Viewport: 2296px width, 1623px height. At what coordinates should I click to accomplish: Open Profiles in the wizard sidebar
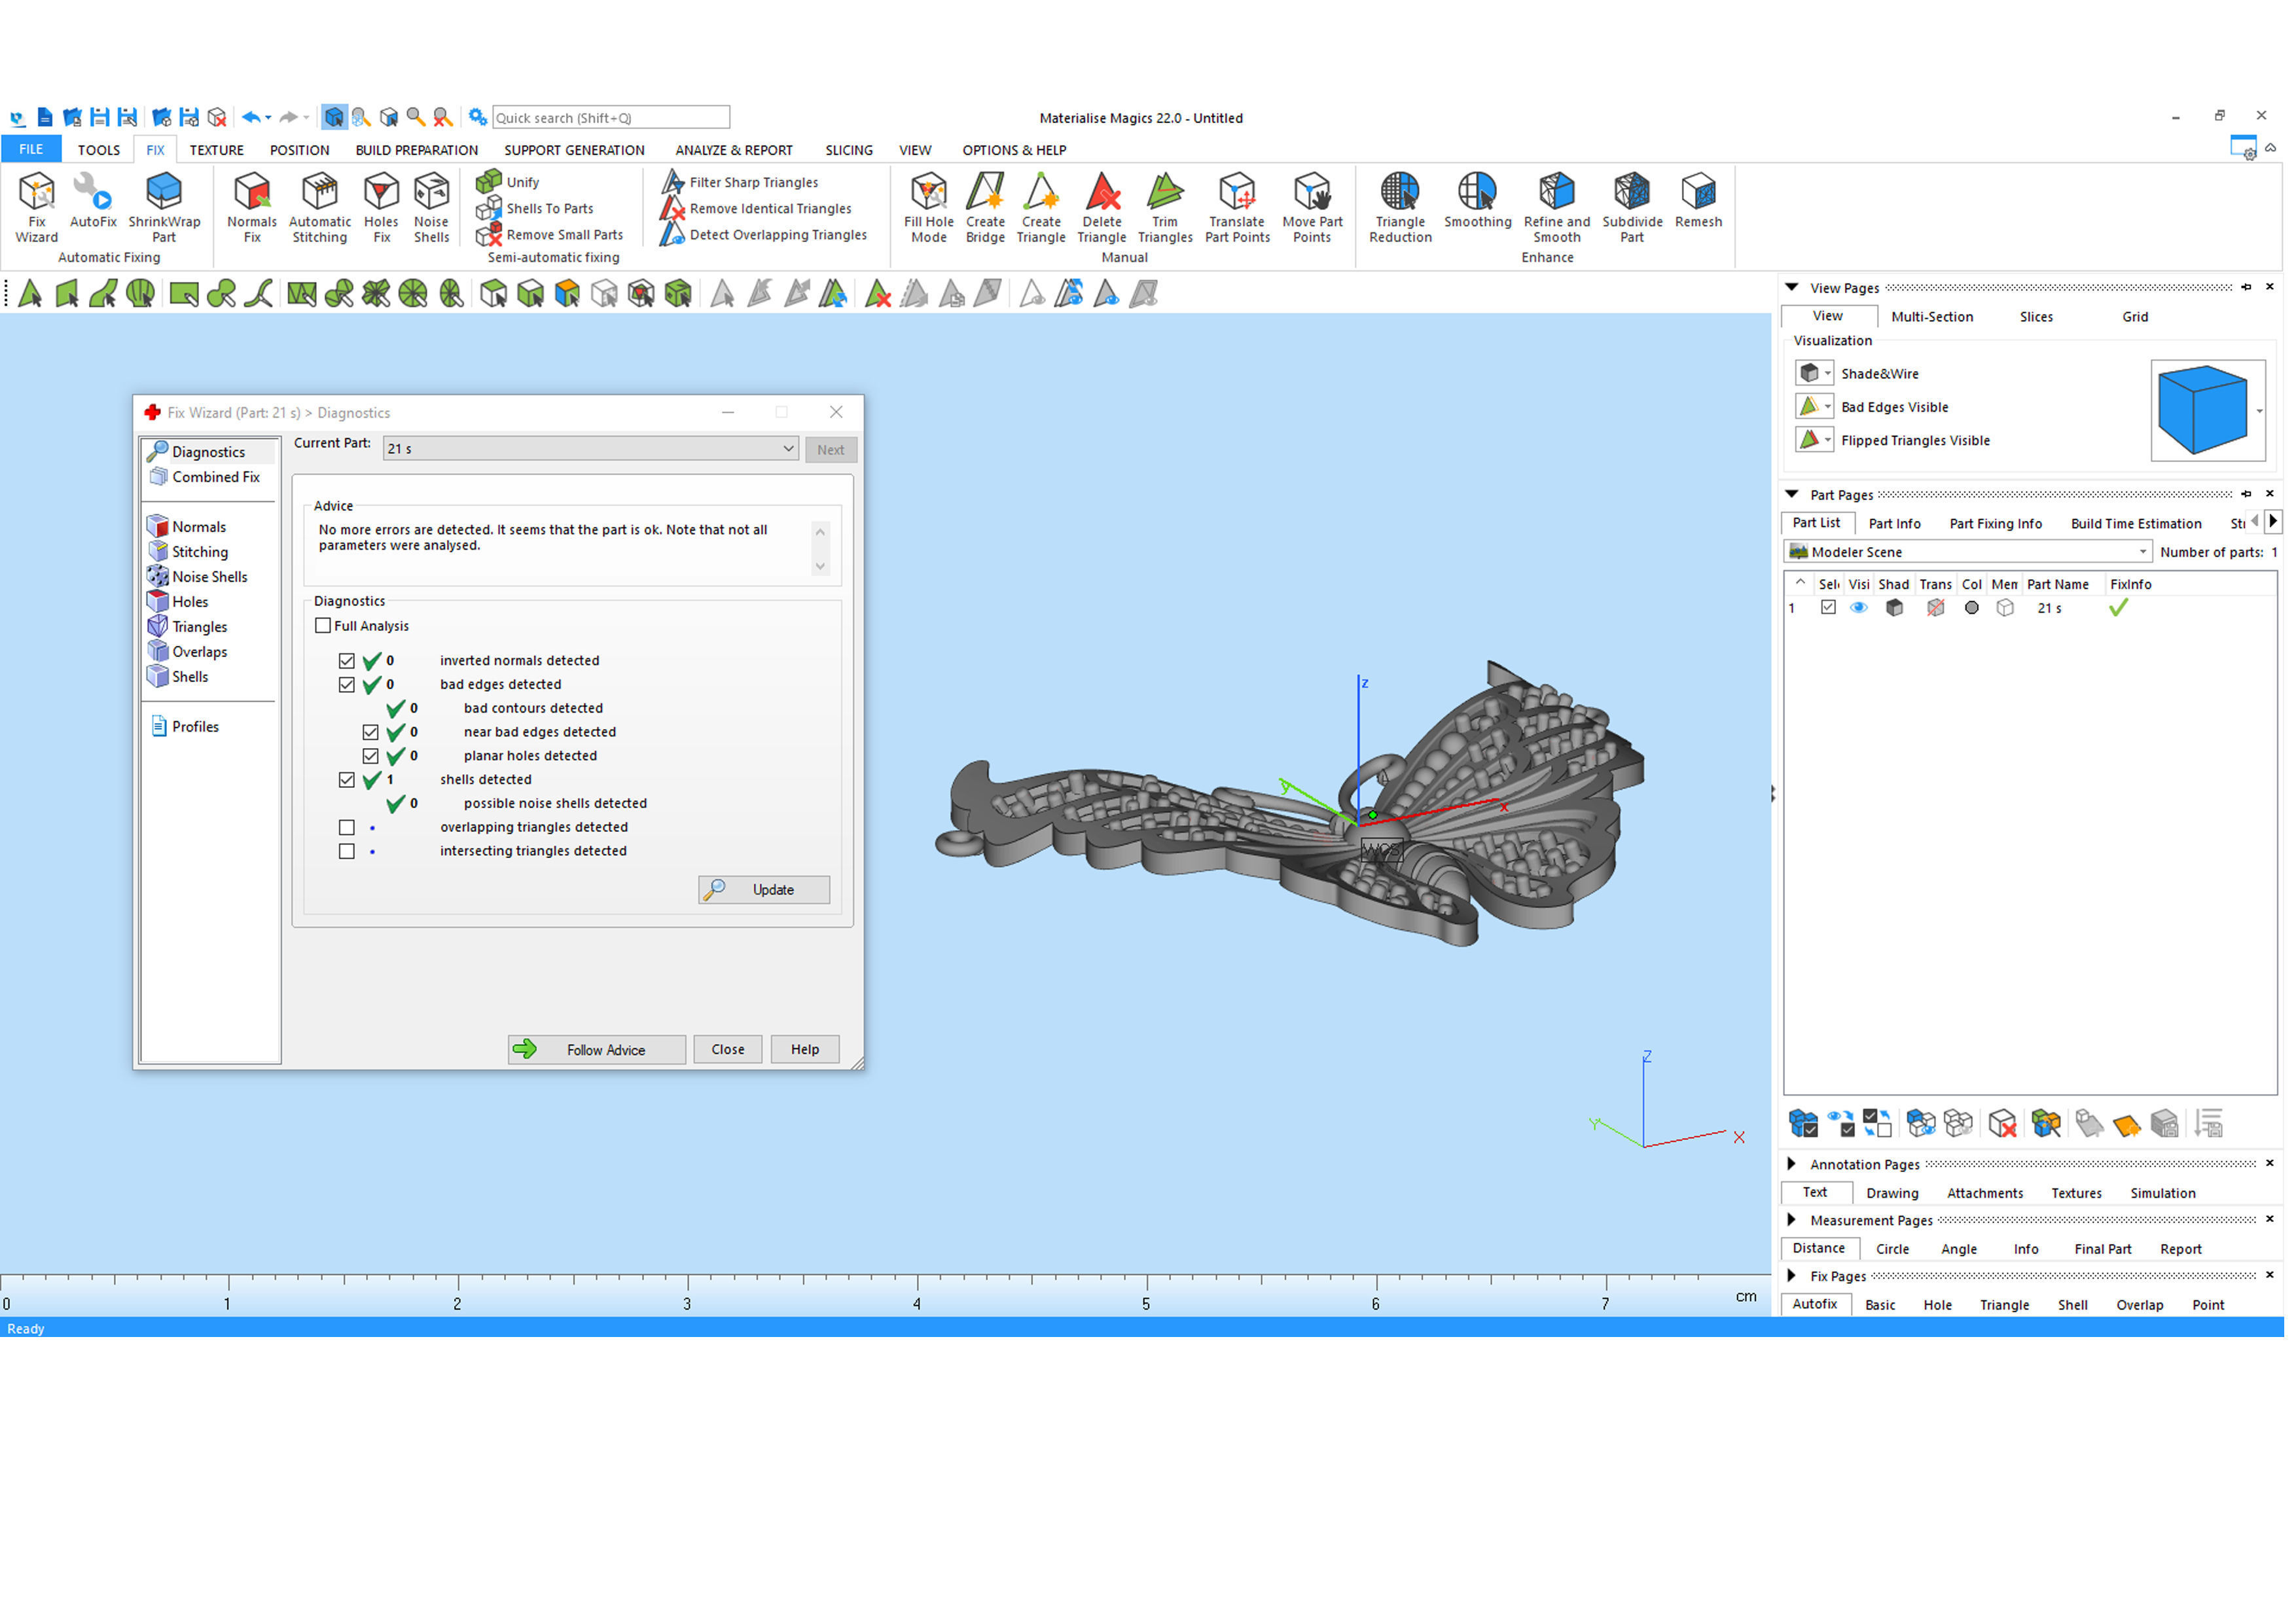[185, 727]
